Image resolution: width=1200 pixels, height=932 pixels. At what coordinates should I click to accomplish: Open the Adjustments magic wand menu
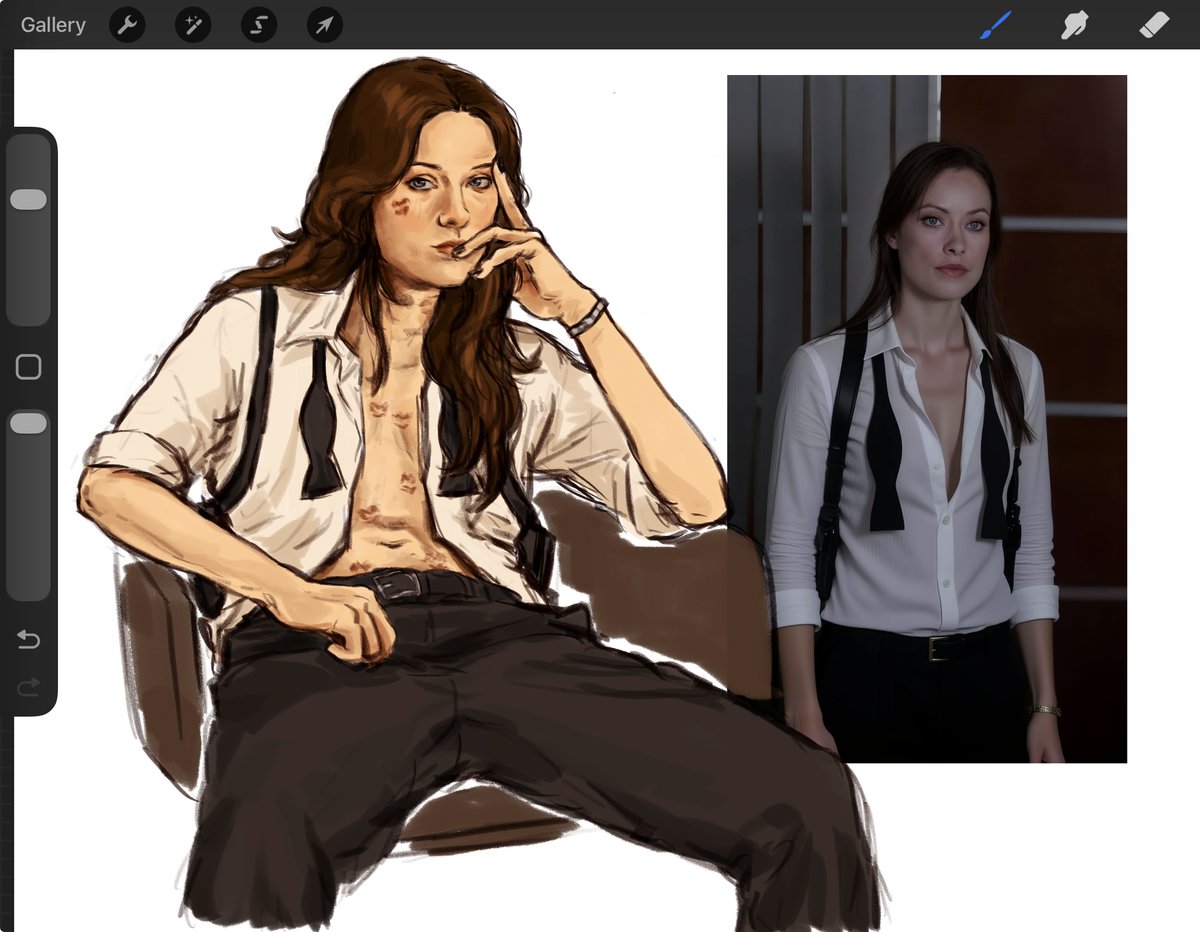(193, 25)
